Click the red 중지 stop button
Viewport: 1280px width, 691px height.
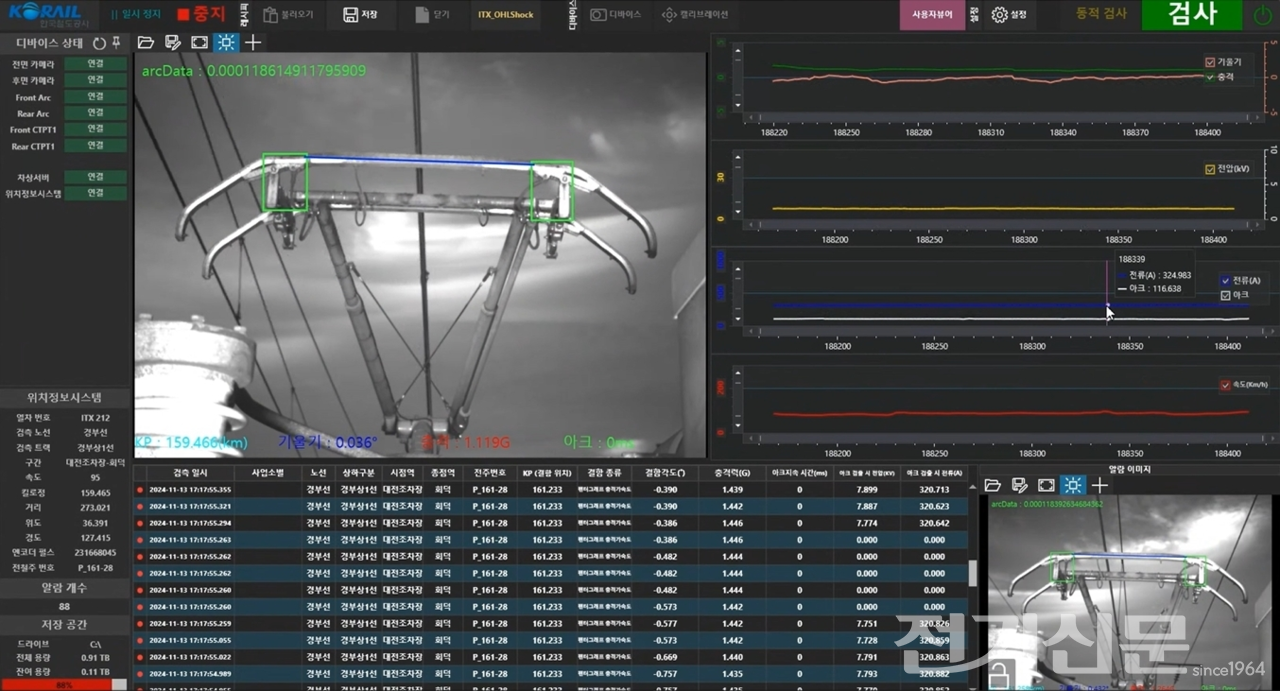tap(201, 15)
